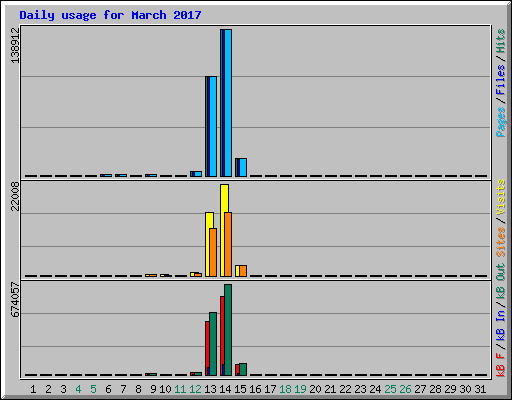Click day label 9 on the axis
This screenshot has width=512, height=400.
(153, 389)
